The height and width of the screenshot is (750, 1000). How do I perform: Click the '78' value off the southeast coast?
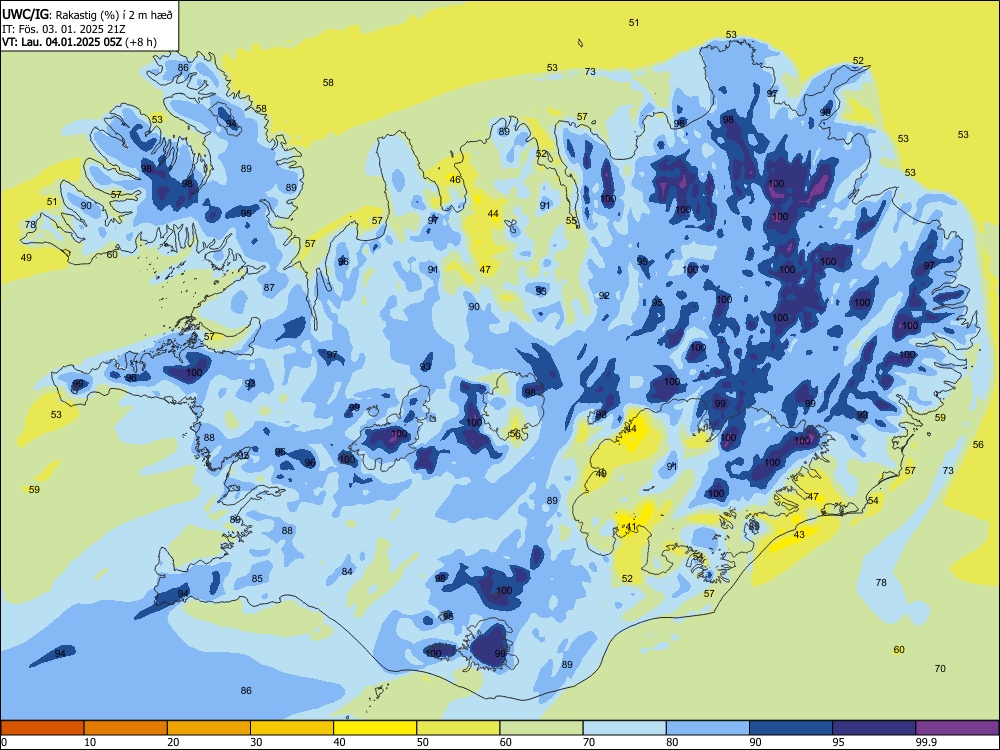point(881,583)
